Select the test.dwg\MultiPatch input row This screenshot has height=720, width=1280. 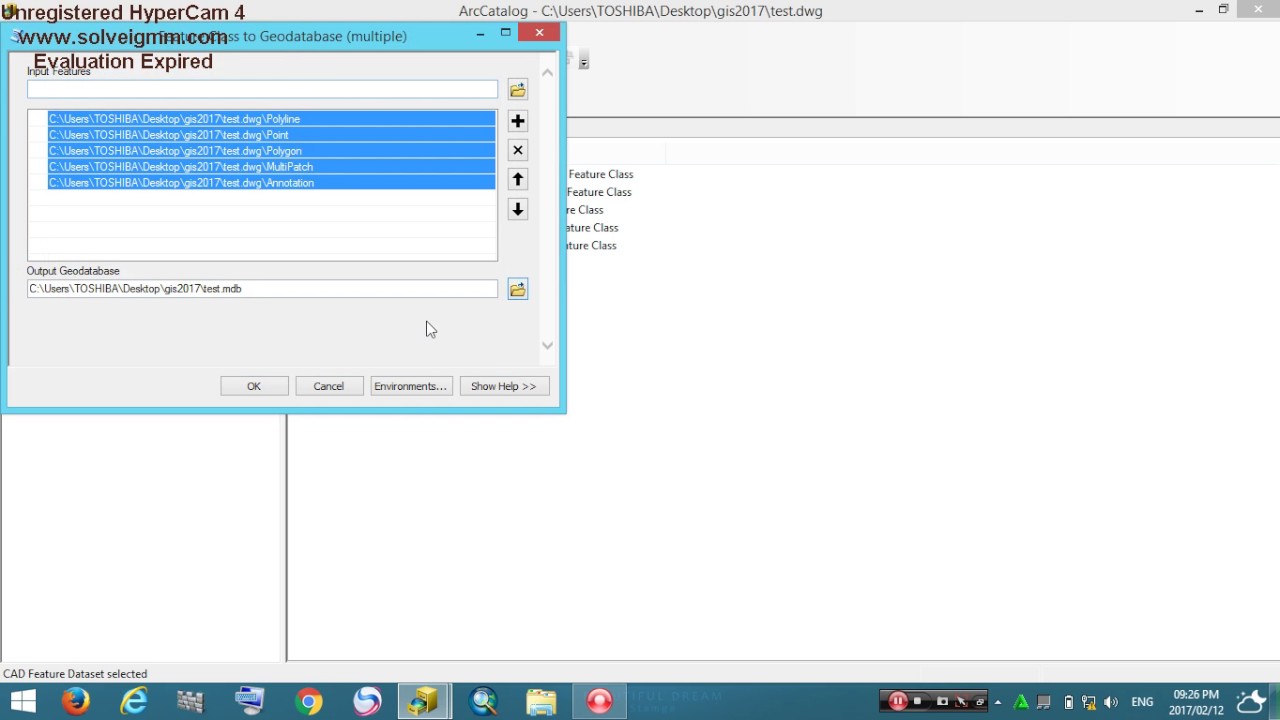271,167
